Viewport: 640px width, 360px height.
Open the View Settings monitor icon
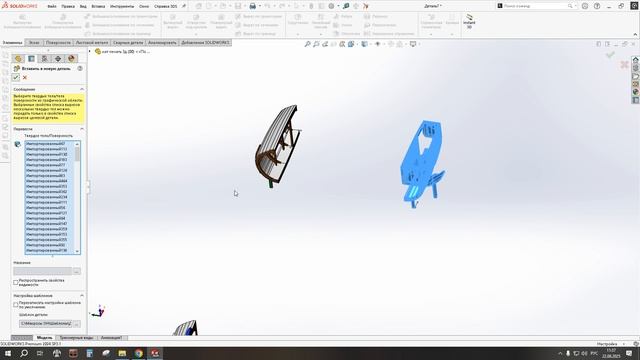(x=413, y=44)
